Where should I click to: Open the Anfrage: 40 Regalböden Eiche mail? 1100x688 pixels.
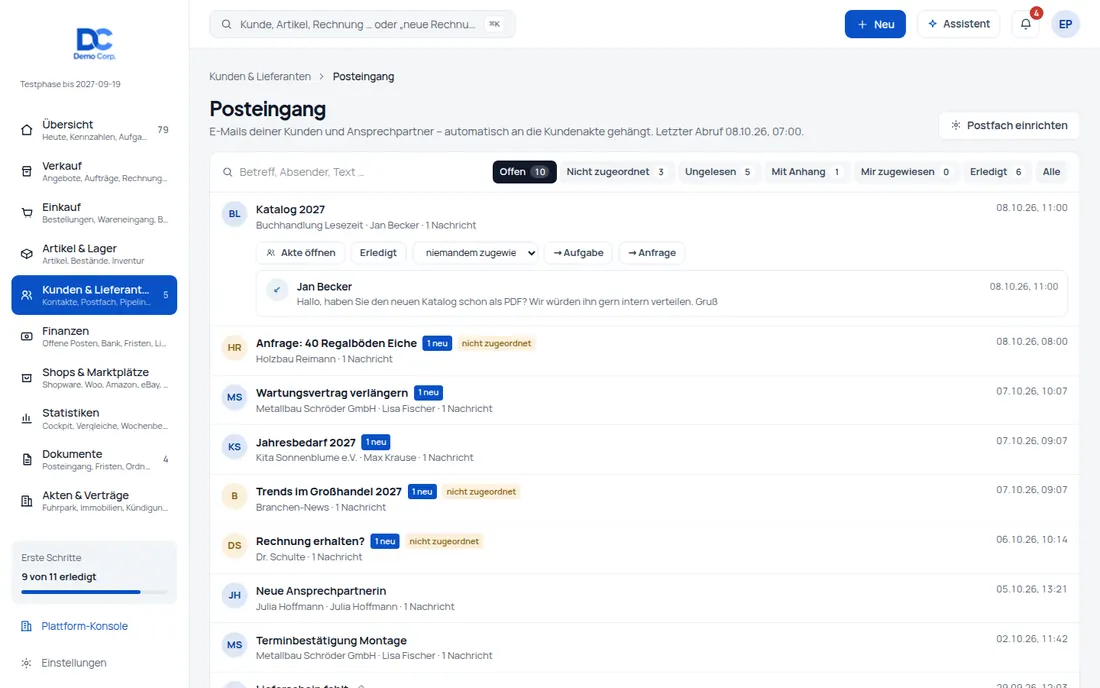pos(644,351)
